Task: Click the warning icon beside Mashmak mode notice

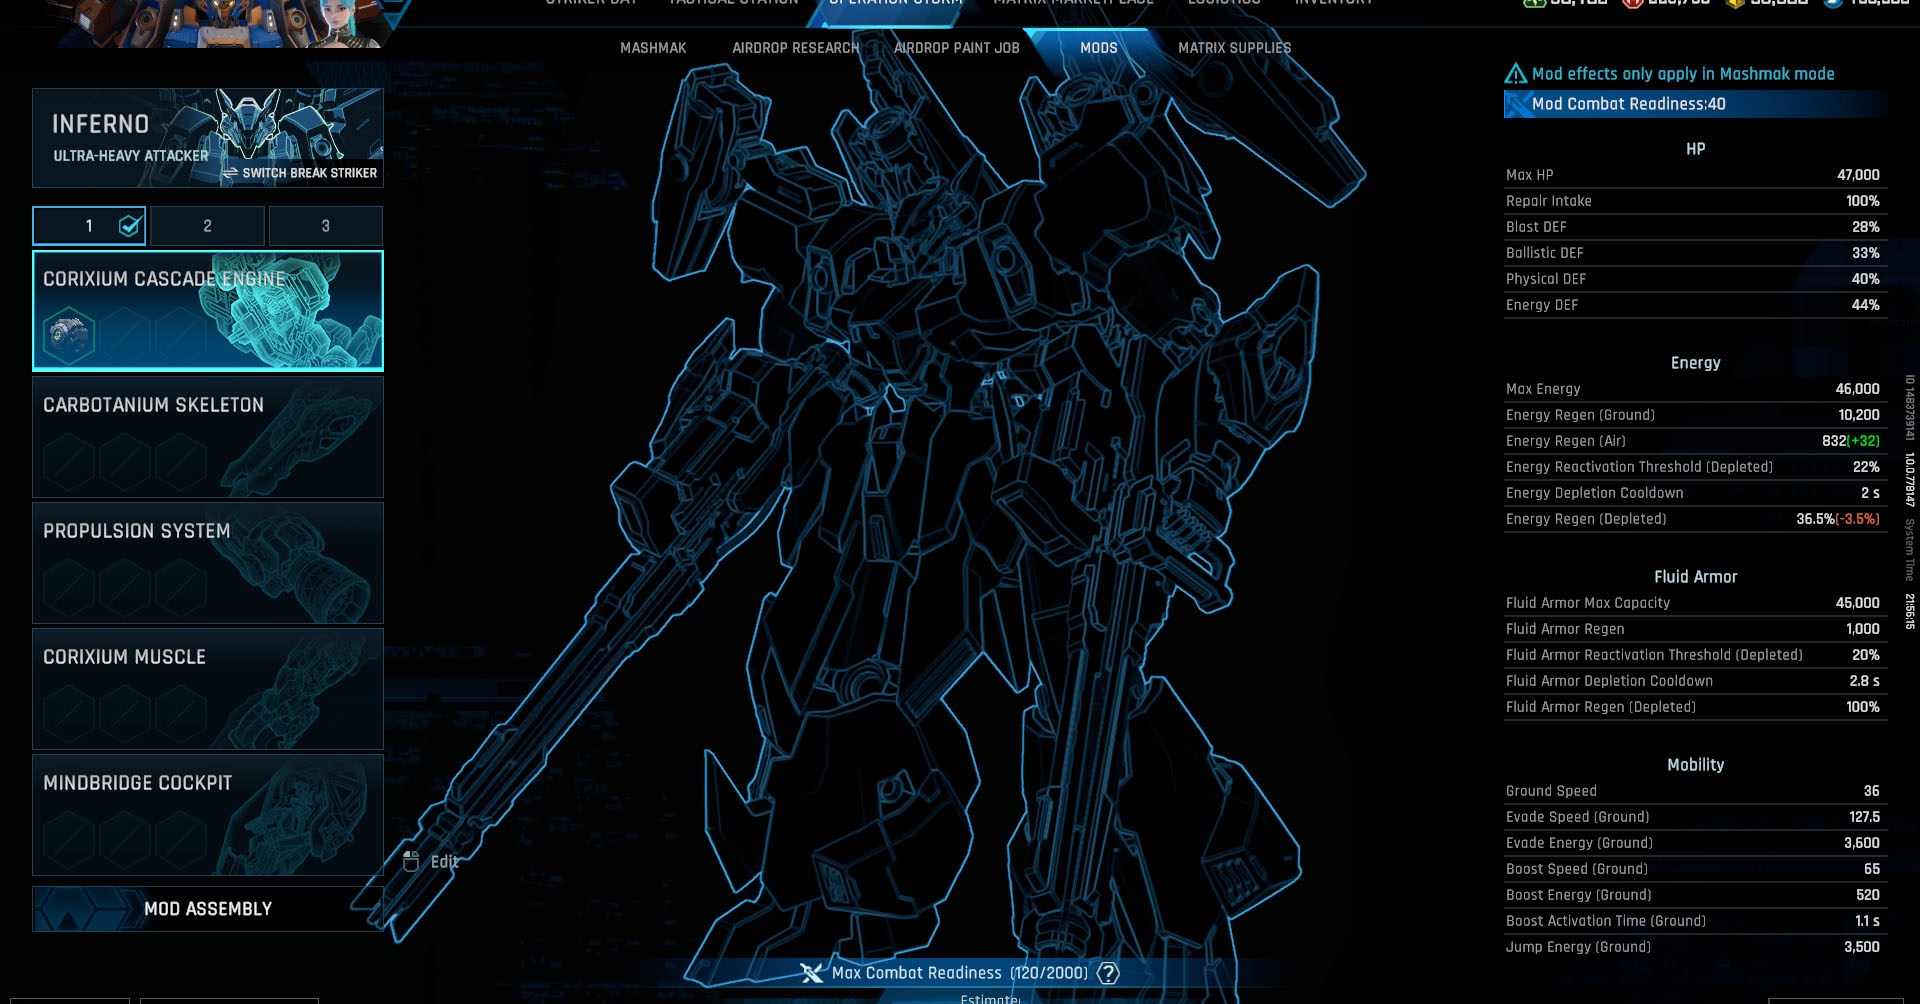Action: 1513,73
